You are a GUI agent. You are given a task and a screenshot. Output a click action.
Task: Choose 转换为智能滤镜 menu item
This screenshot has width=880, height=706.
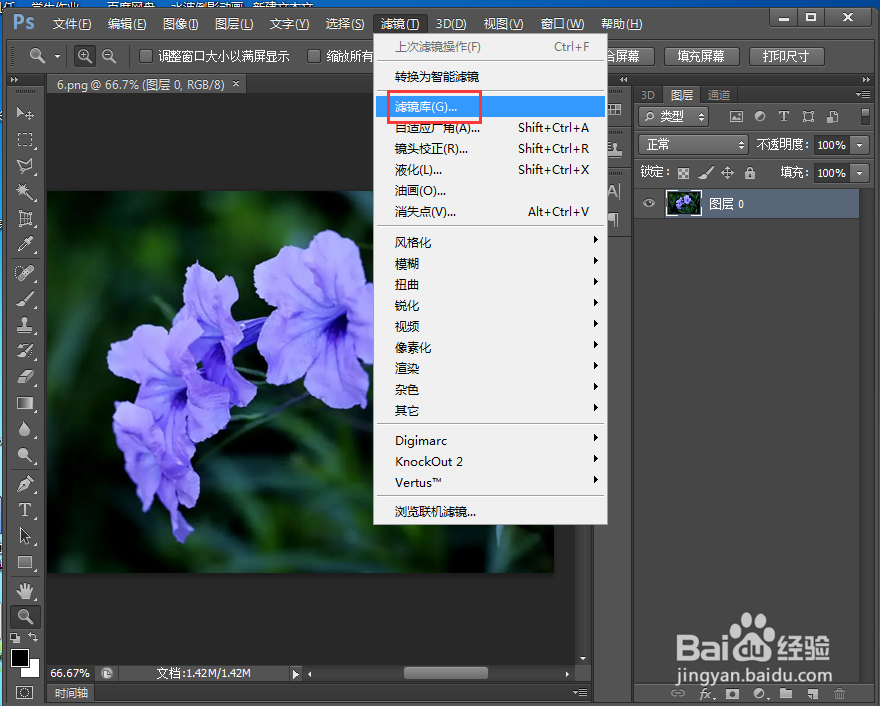[490, 76]
